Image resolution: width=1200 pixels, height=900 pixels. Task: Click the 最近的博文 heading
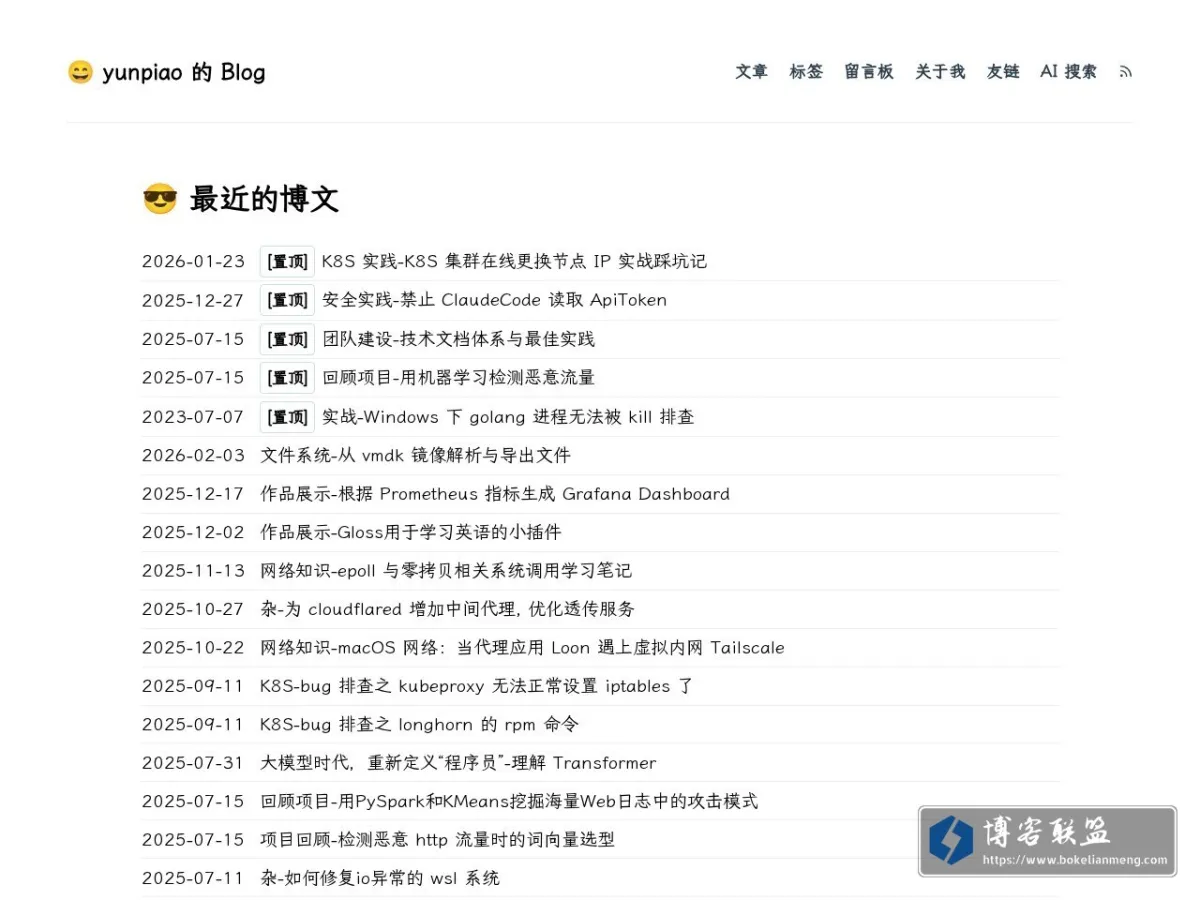click(x=241, y=199)
